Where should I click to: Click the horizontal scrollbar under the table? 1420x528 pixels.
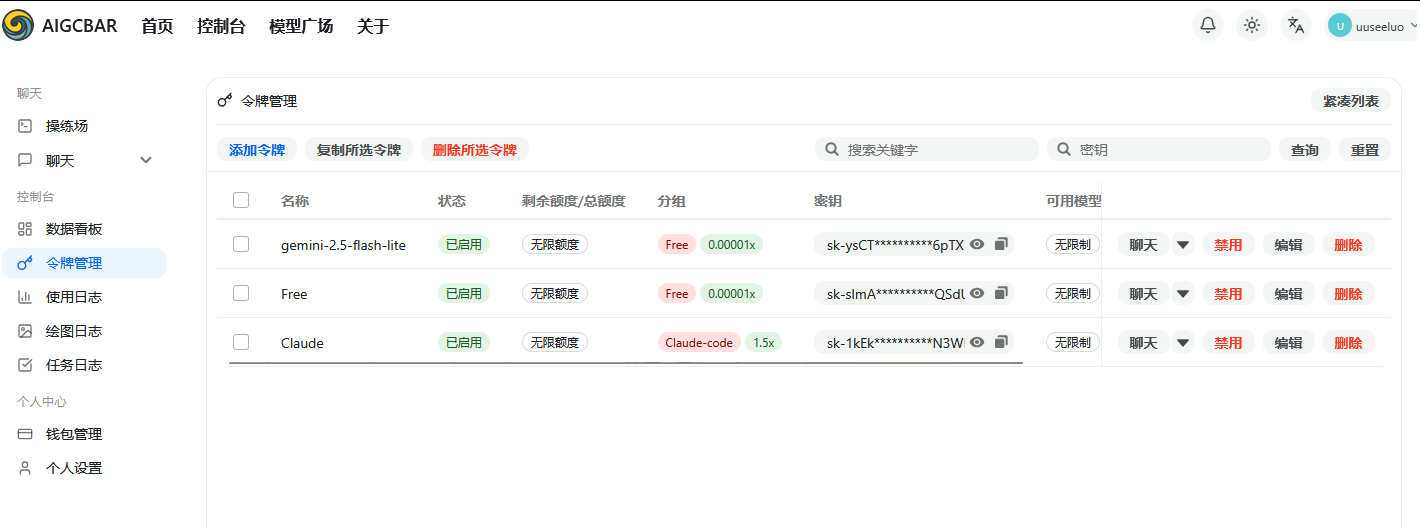[625, 363]
